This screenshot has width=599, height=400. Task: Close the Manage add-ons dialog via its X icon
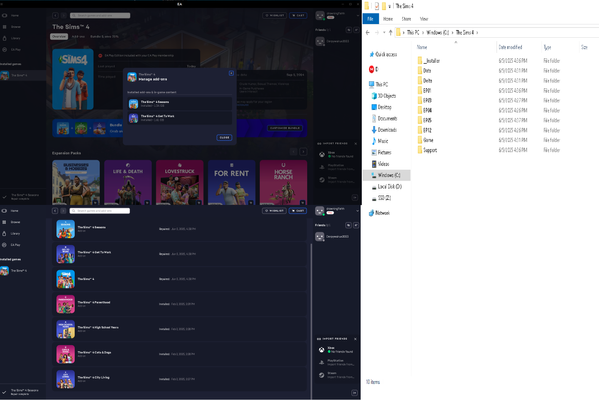(231, 73)
